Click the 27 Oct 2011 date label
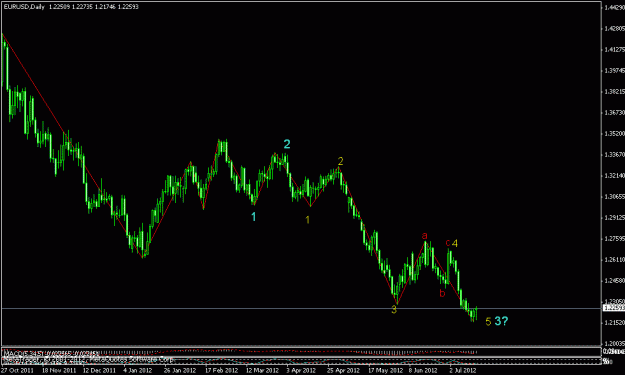 18,371
